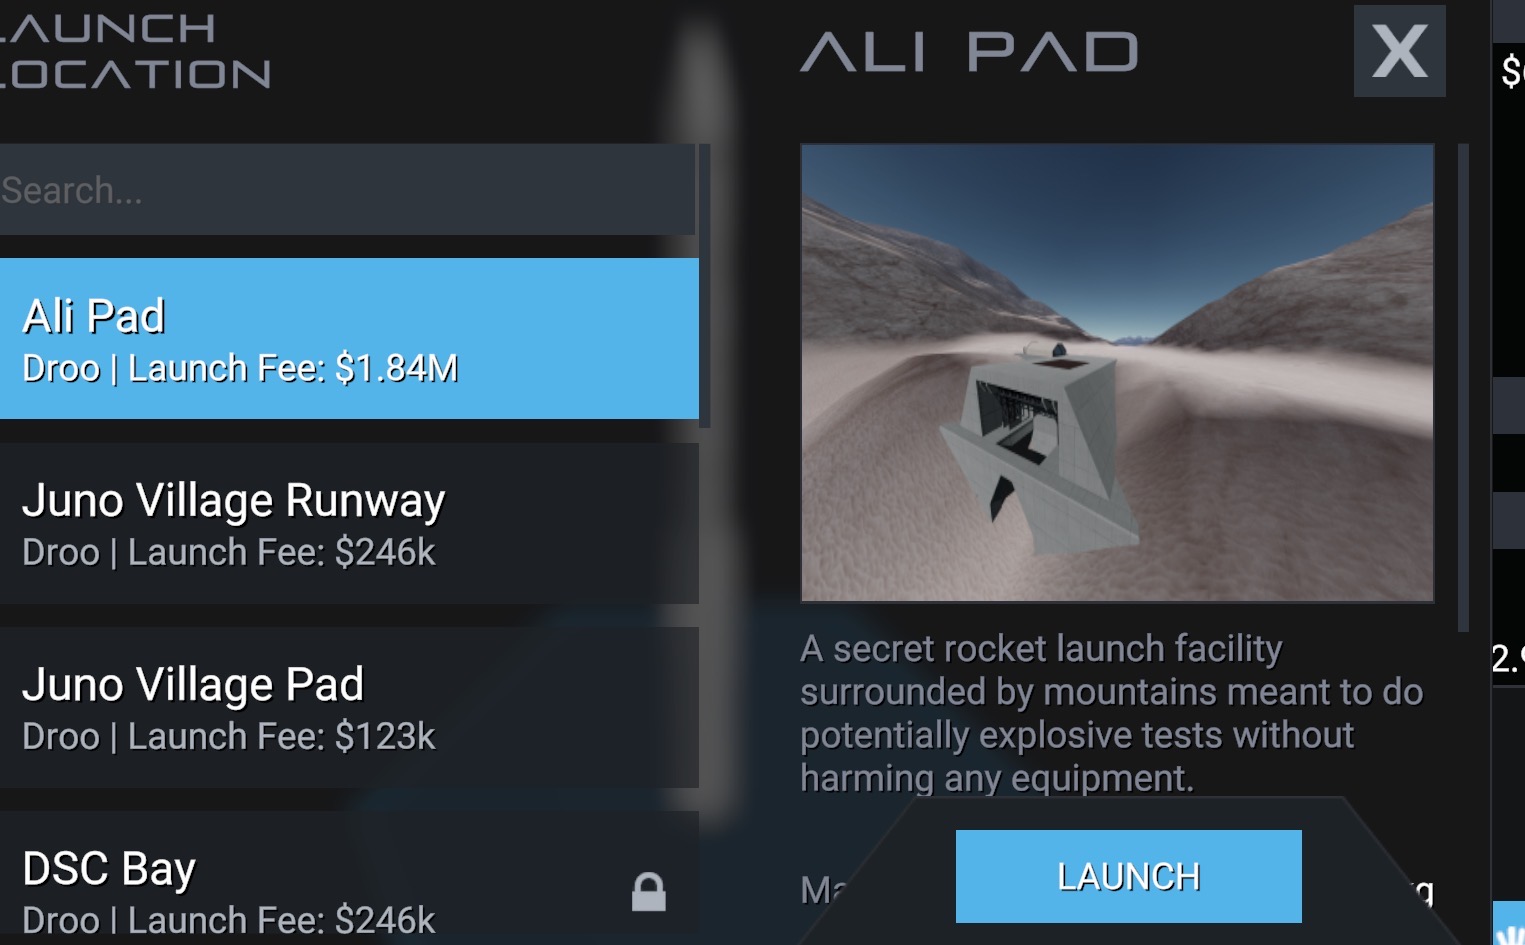This screenshot has height=945, width=1525.
Task: Close the Ali Pad details panel
Action: (1399, 51)
